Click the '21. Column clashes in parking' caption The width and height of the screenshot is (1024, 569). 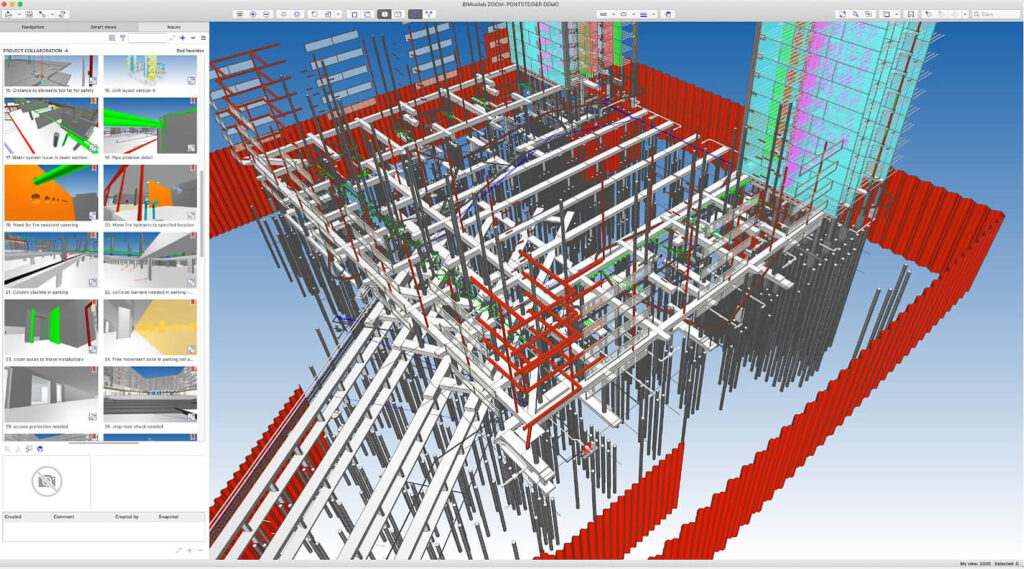[x=37, y=292]
